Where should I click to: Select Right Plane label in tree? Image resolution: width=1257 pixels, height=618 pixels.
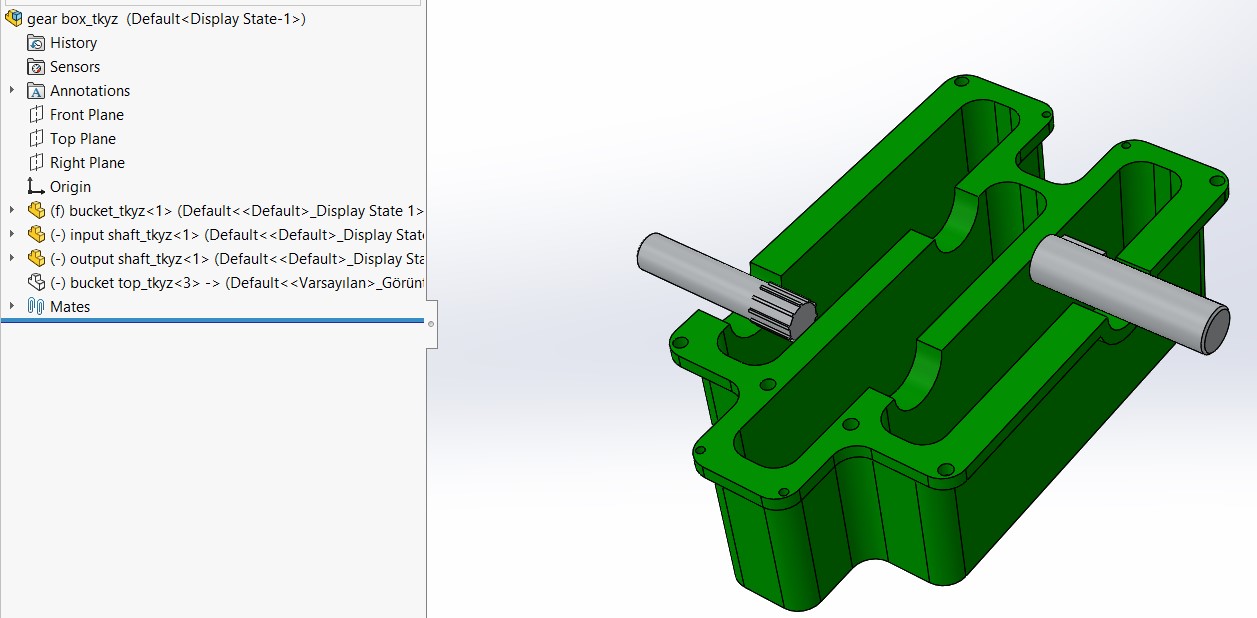coord(88,163)
